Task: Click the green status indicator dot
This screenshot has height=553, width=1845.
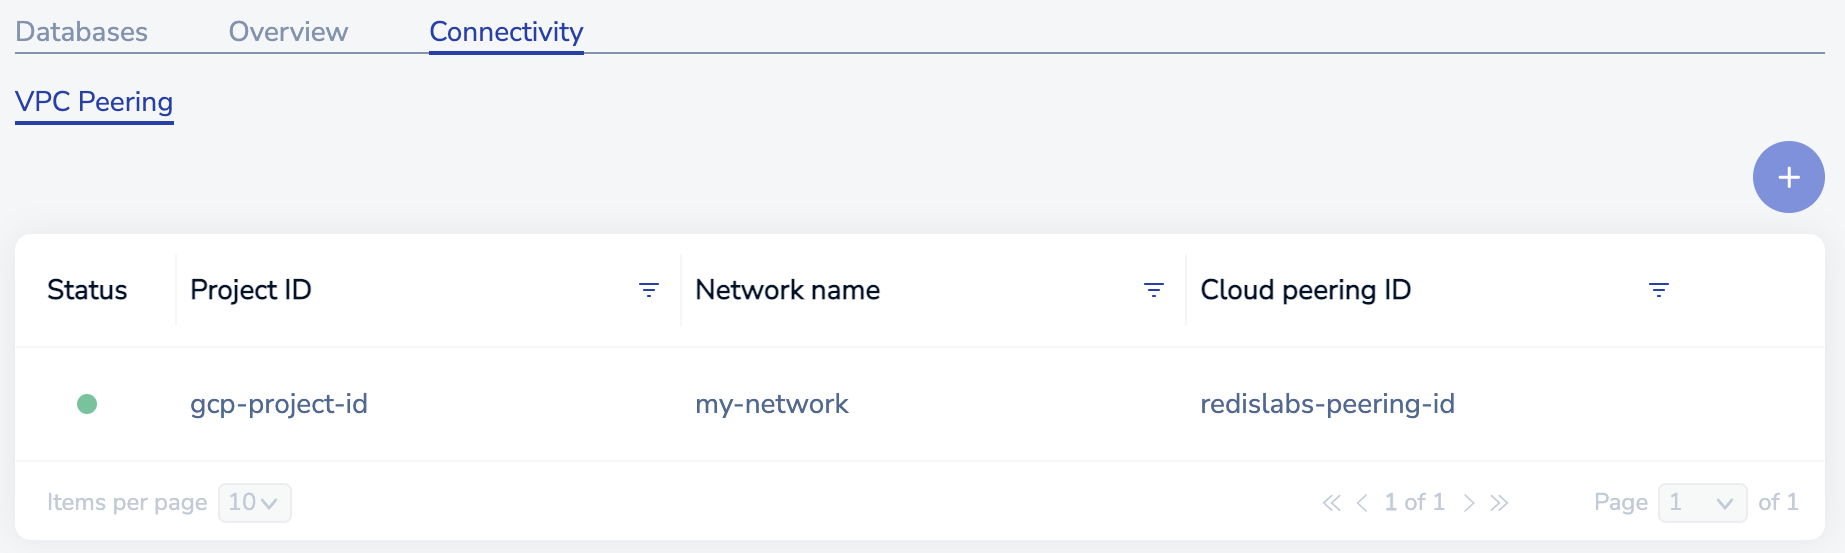Action: pos(87,404)
